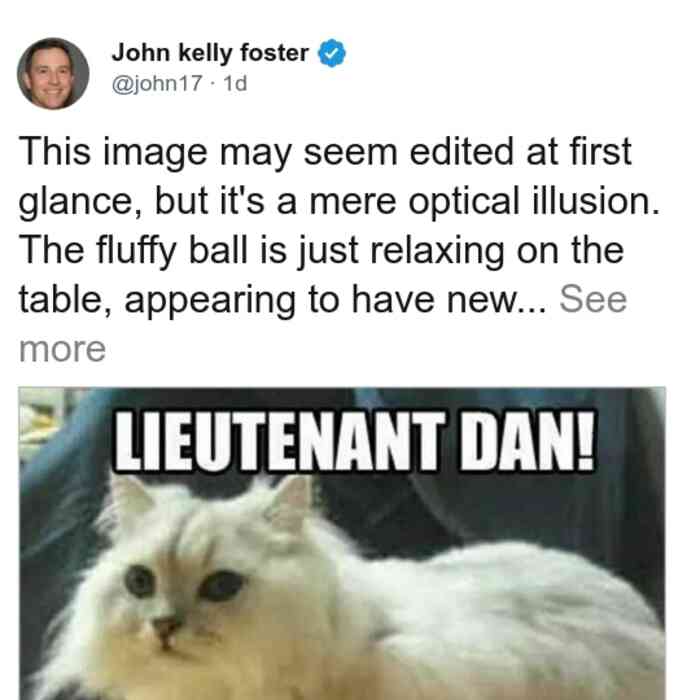Open the John kelly foster display name

[210, 53]
